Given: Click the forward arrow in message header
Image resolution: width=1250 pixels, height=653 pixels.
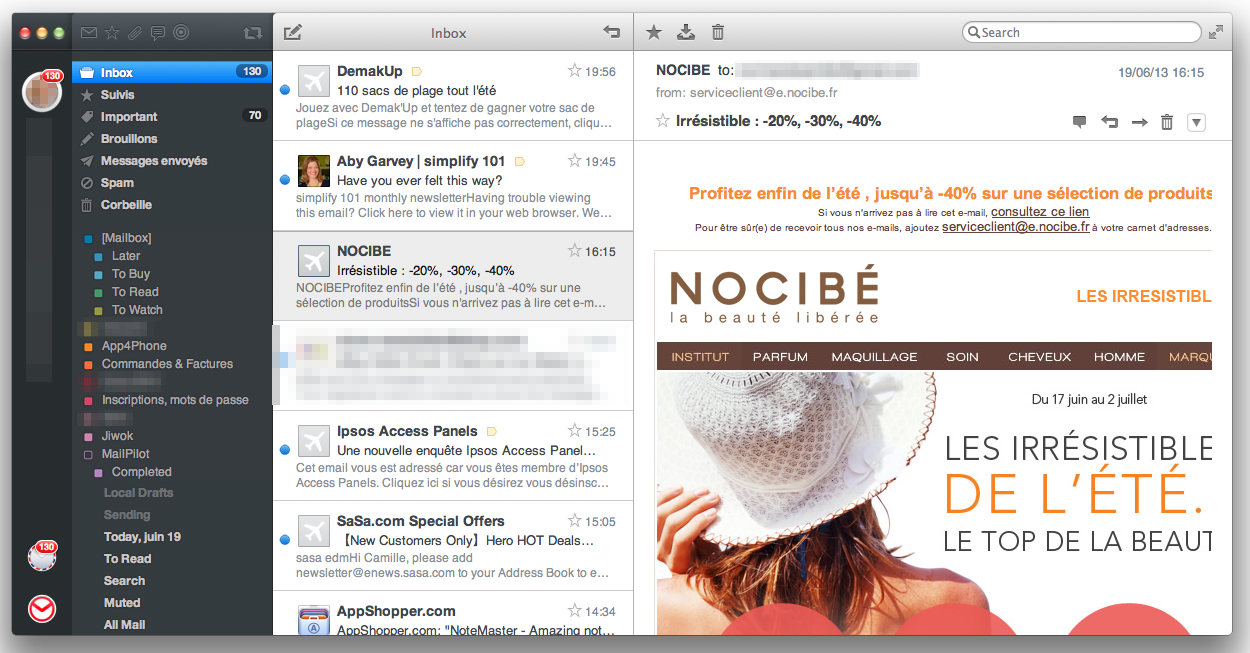Looking at the screenshot, I should pyautogui.click(x=1138, y=122).
